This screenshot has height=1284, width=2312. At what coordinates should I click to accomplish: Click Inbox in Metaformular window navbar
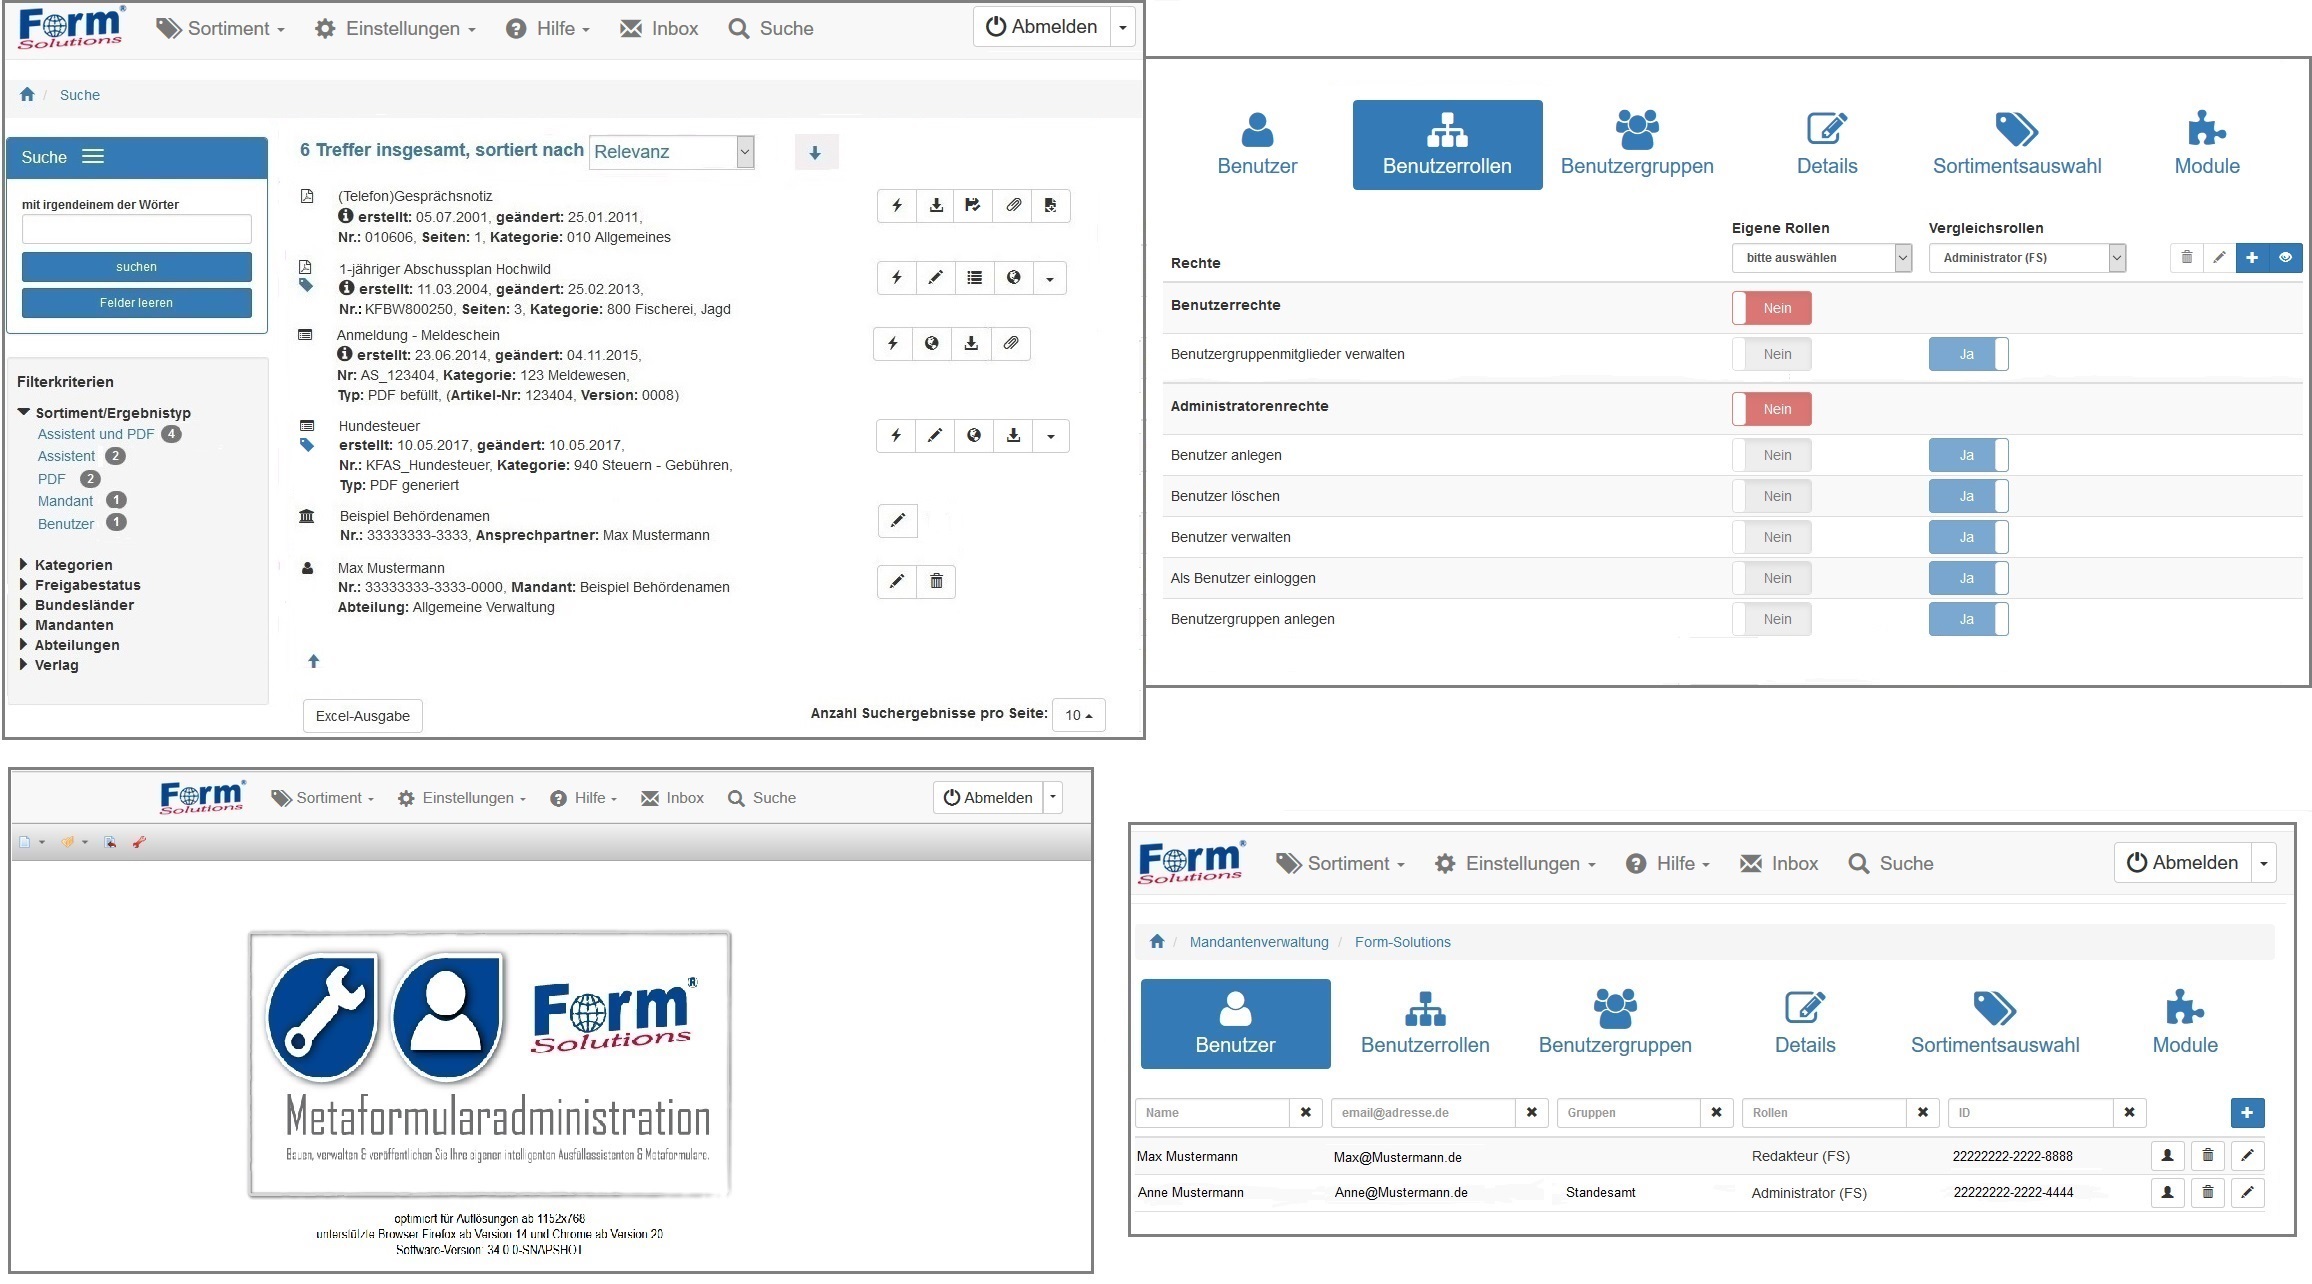(x=673, y=798)
